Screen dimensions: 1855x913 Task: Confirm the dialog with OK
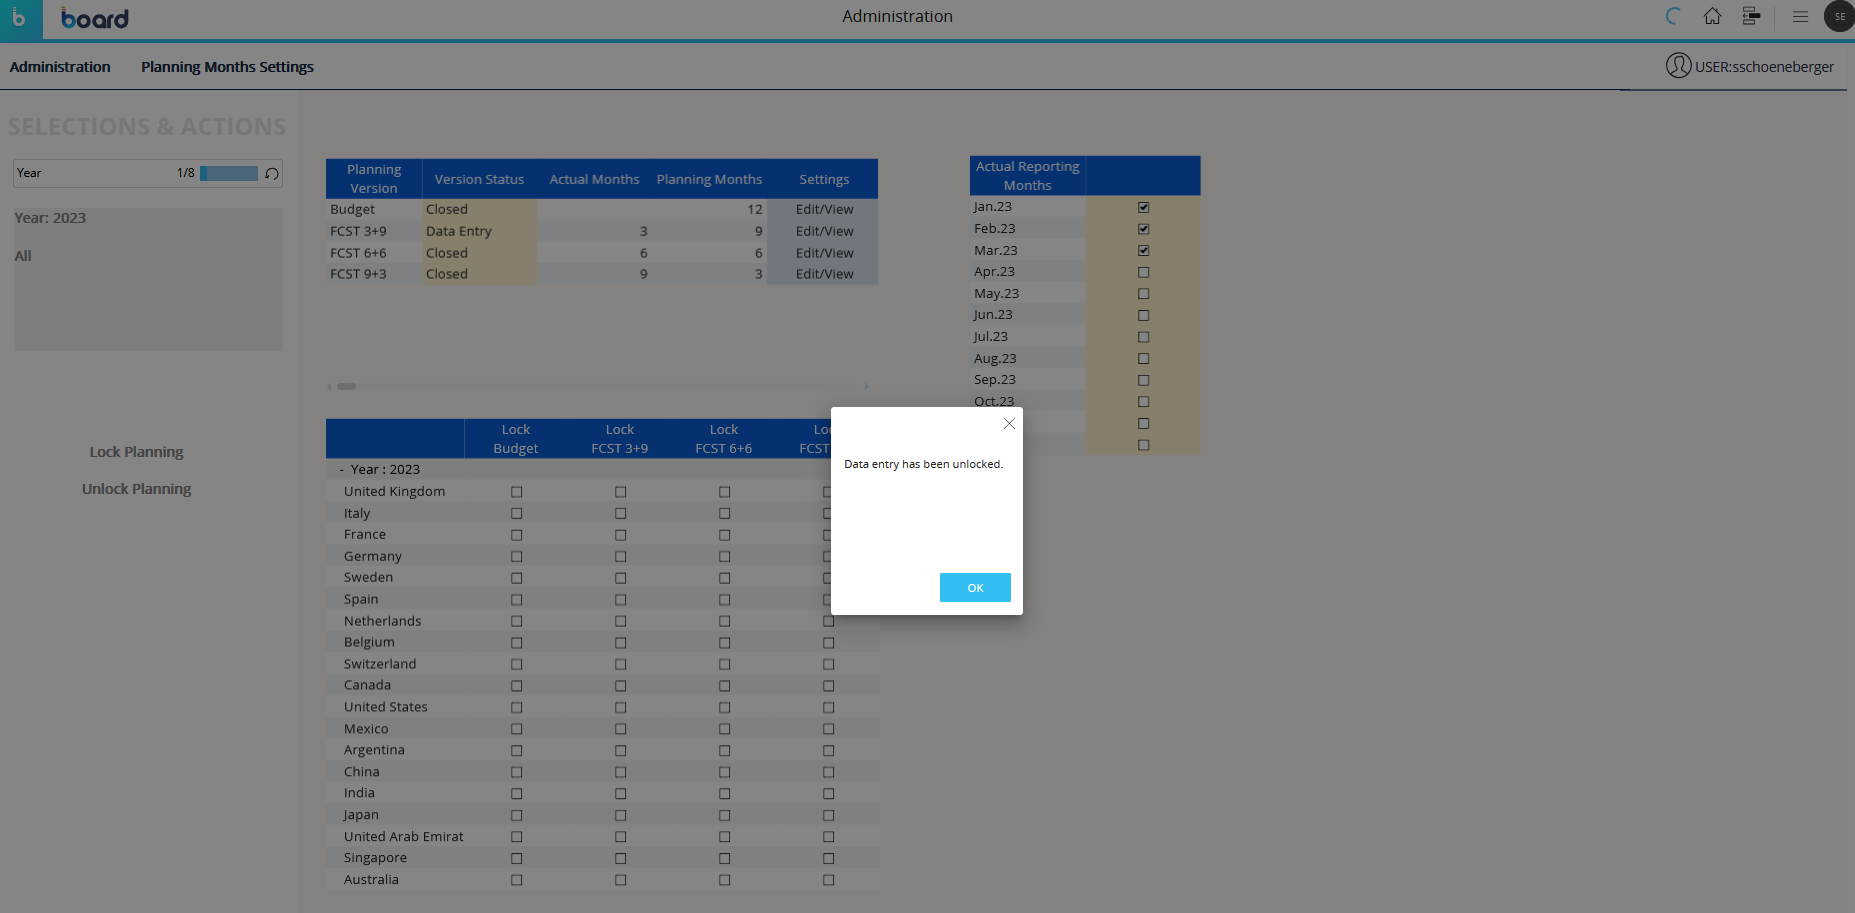pyautogui.click(x=975, y=588)
